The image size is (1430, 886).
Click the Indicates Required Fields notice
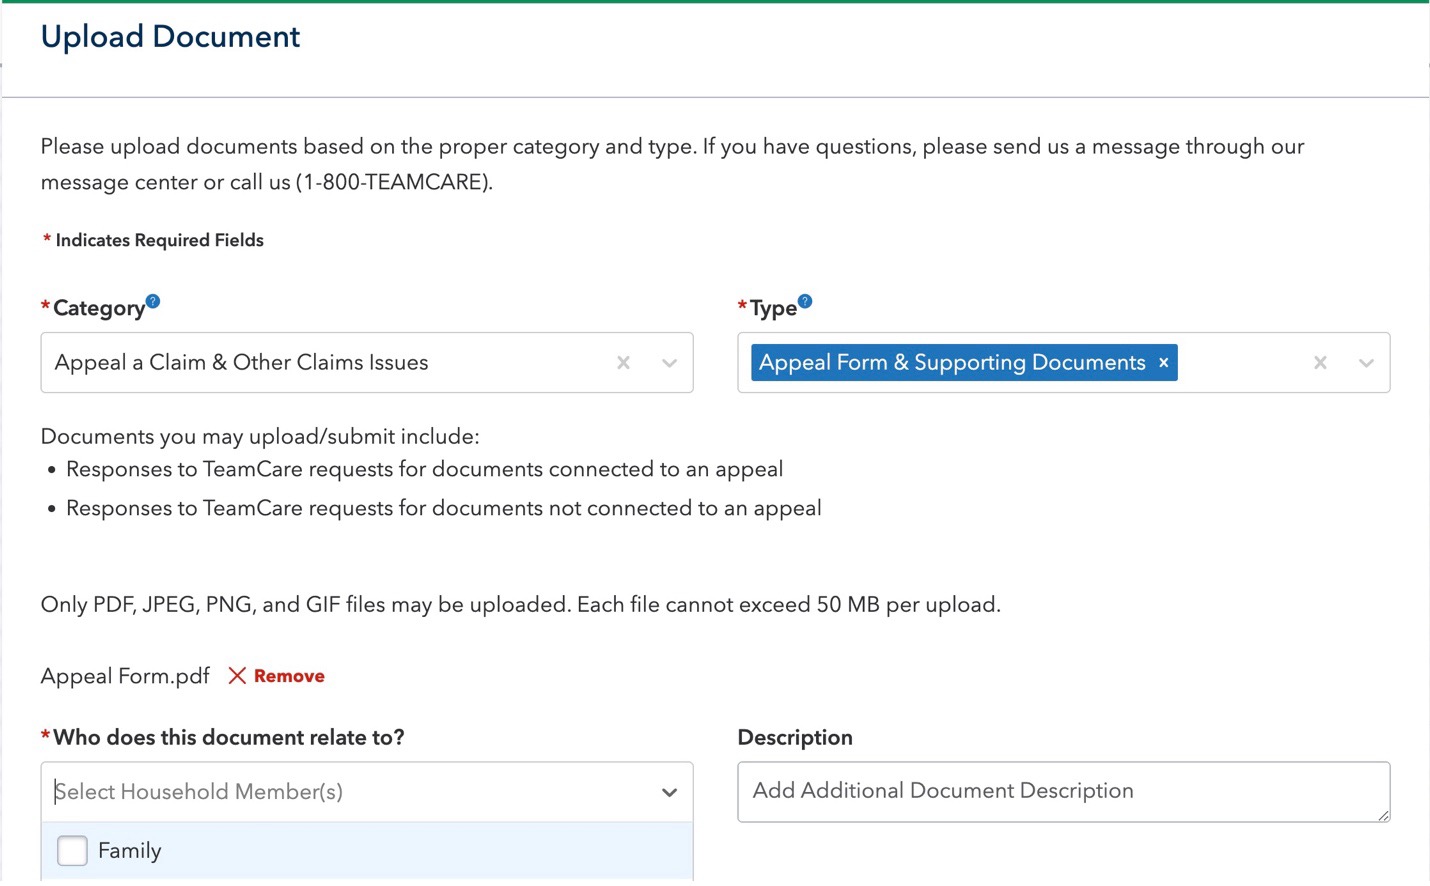(x=153, y=240)
